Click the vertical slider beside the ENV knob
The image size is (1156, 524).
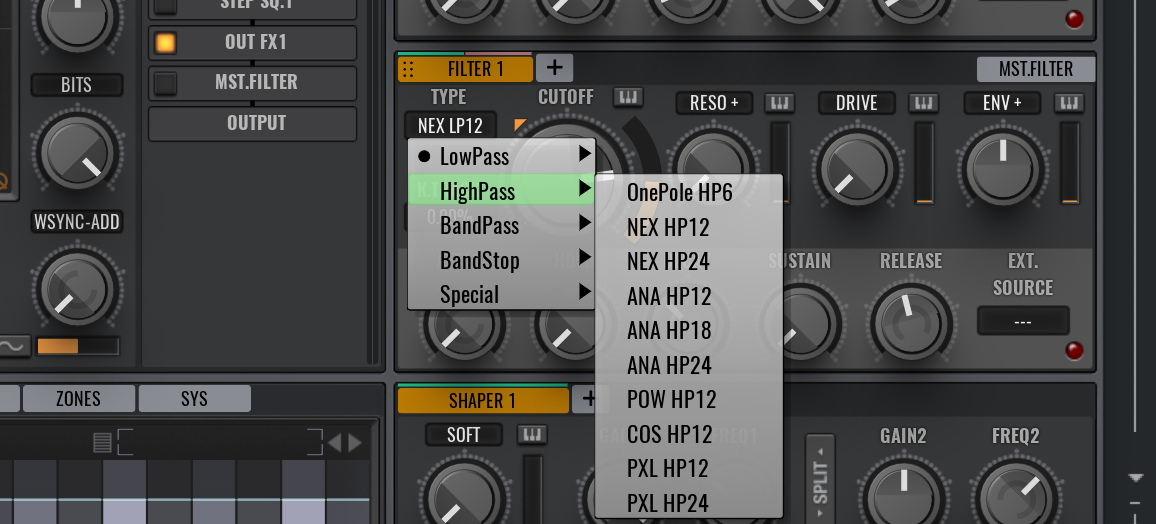coord(1070,163)
